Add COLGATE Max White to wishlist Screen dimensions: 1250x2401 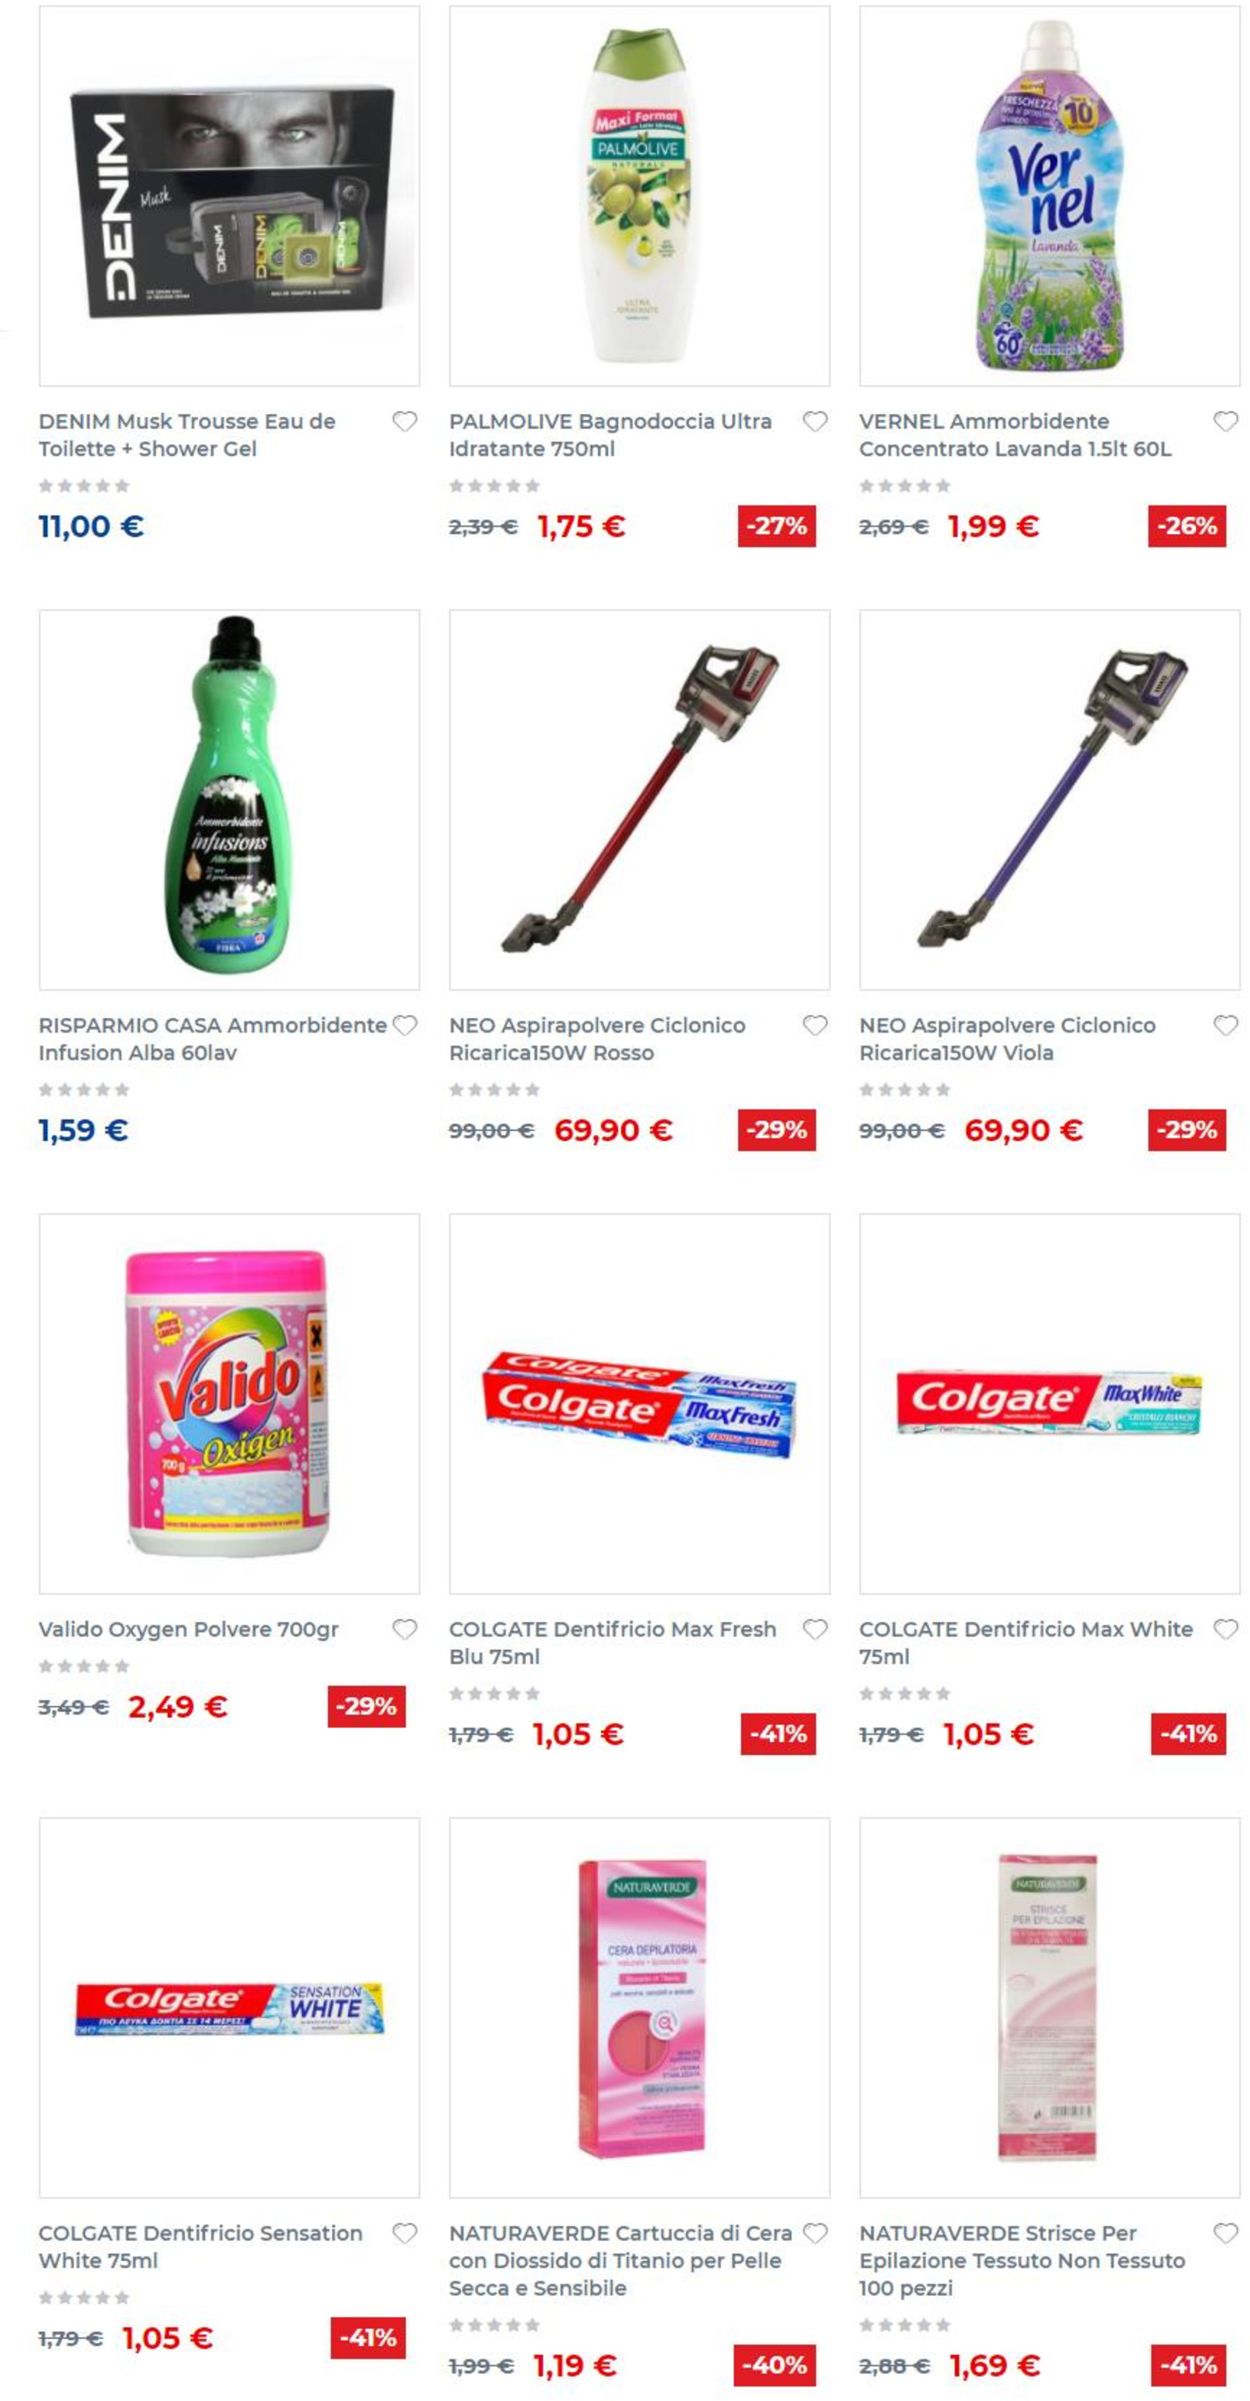coord(1226,1630)
